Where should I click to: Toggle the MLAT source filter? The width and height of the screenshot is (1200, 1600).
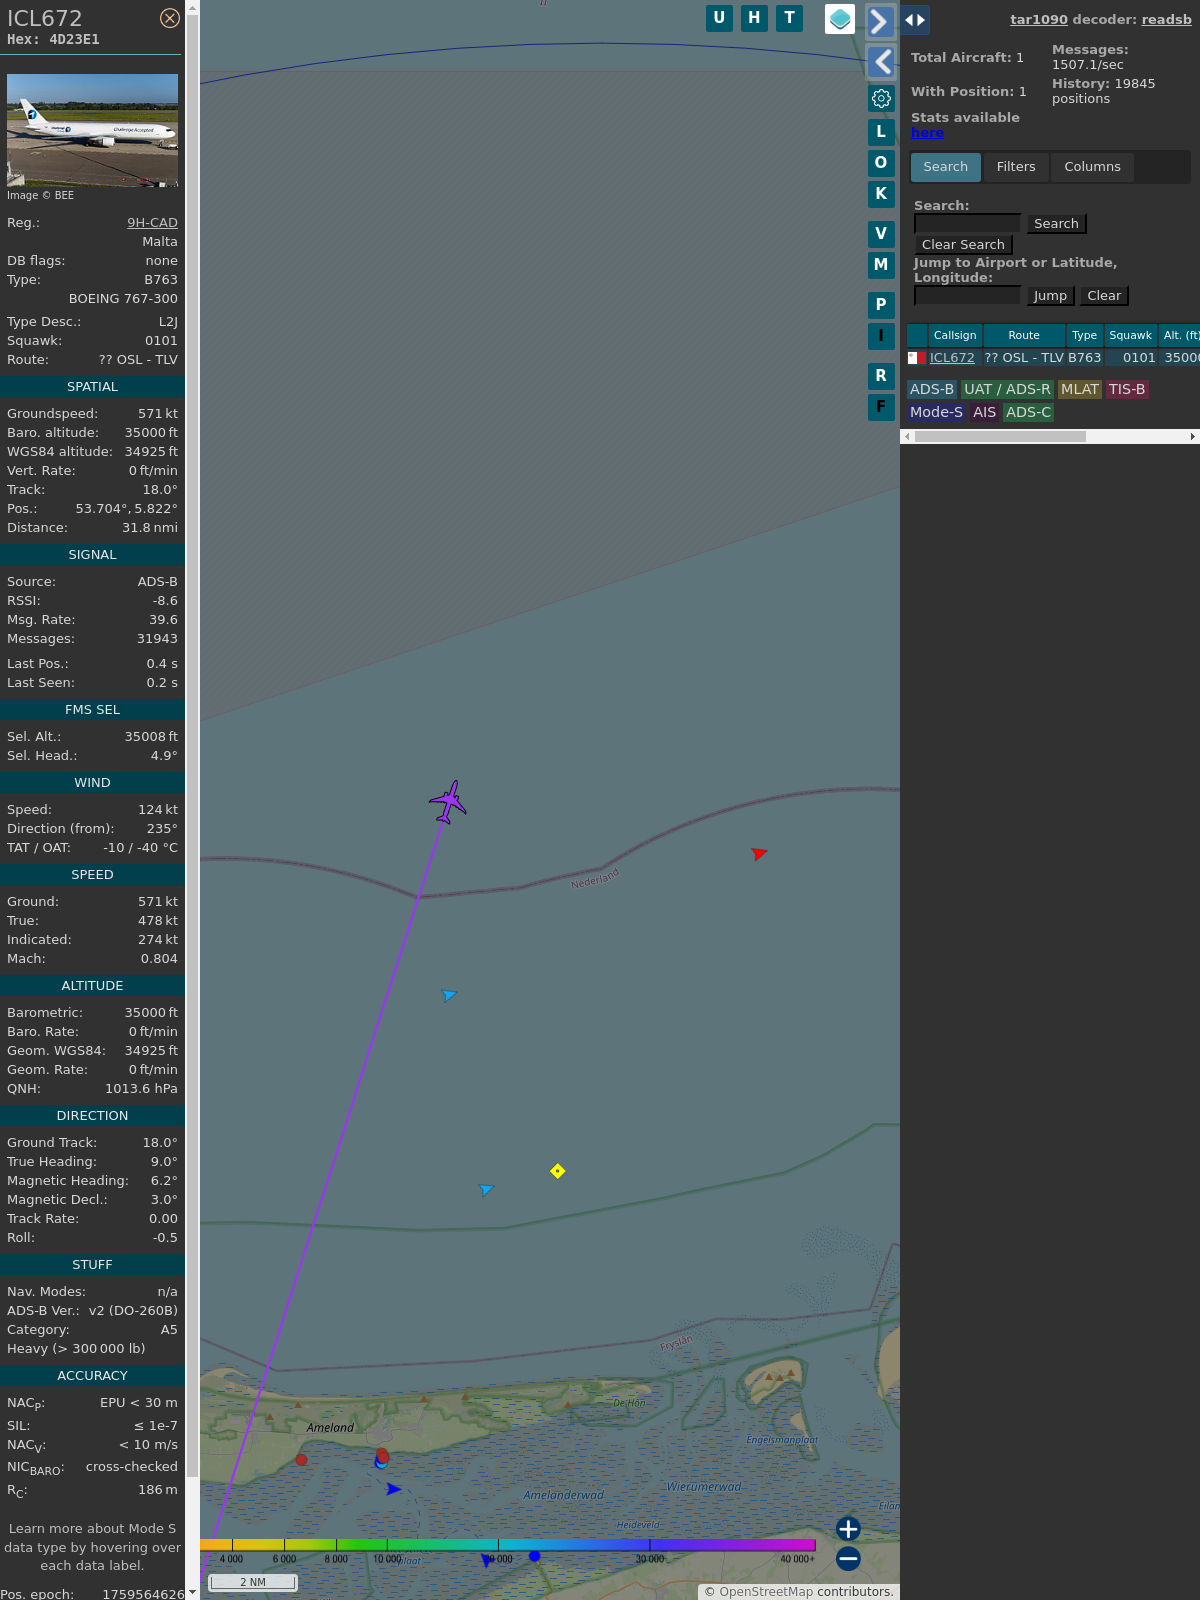(1079, 389)
